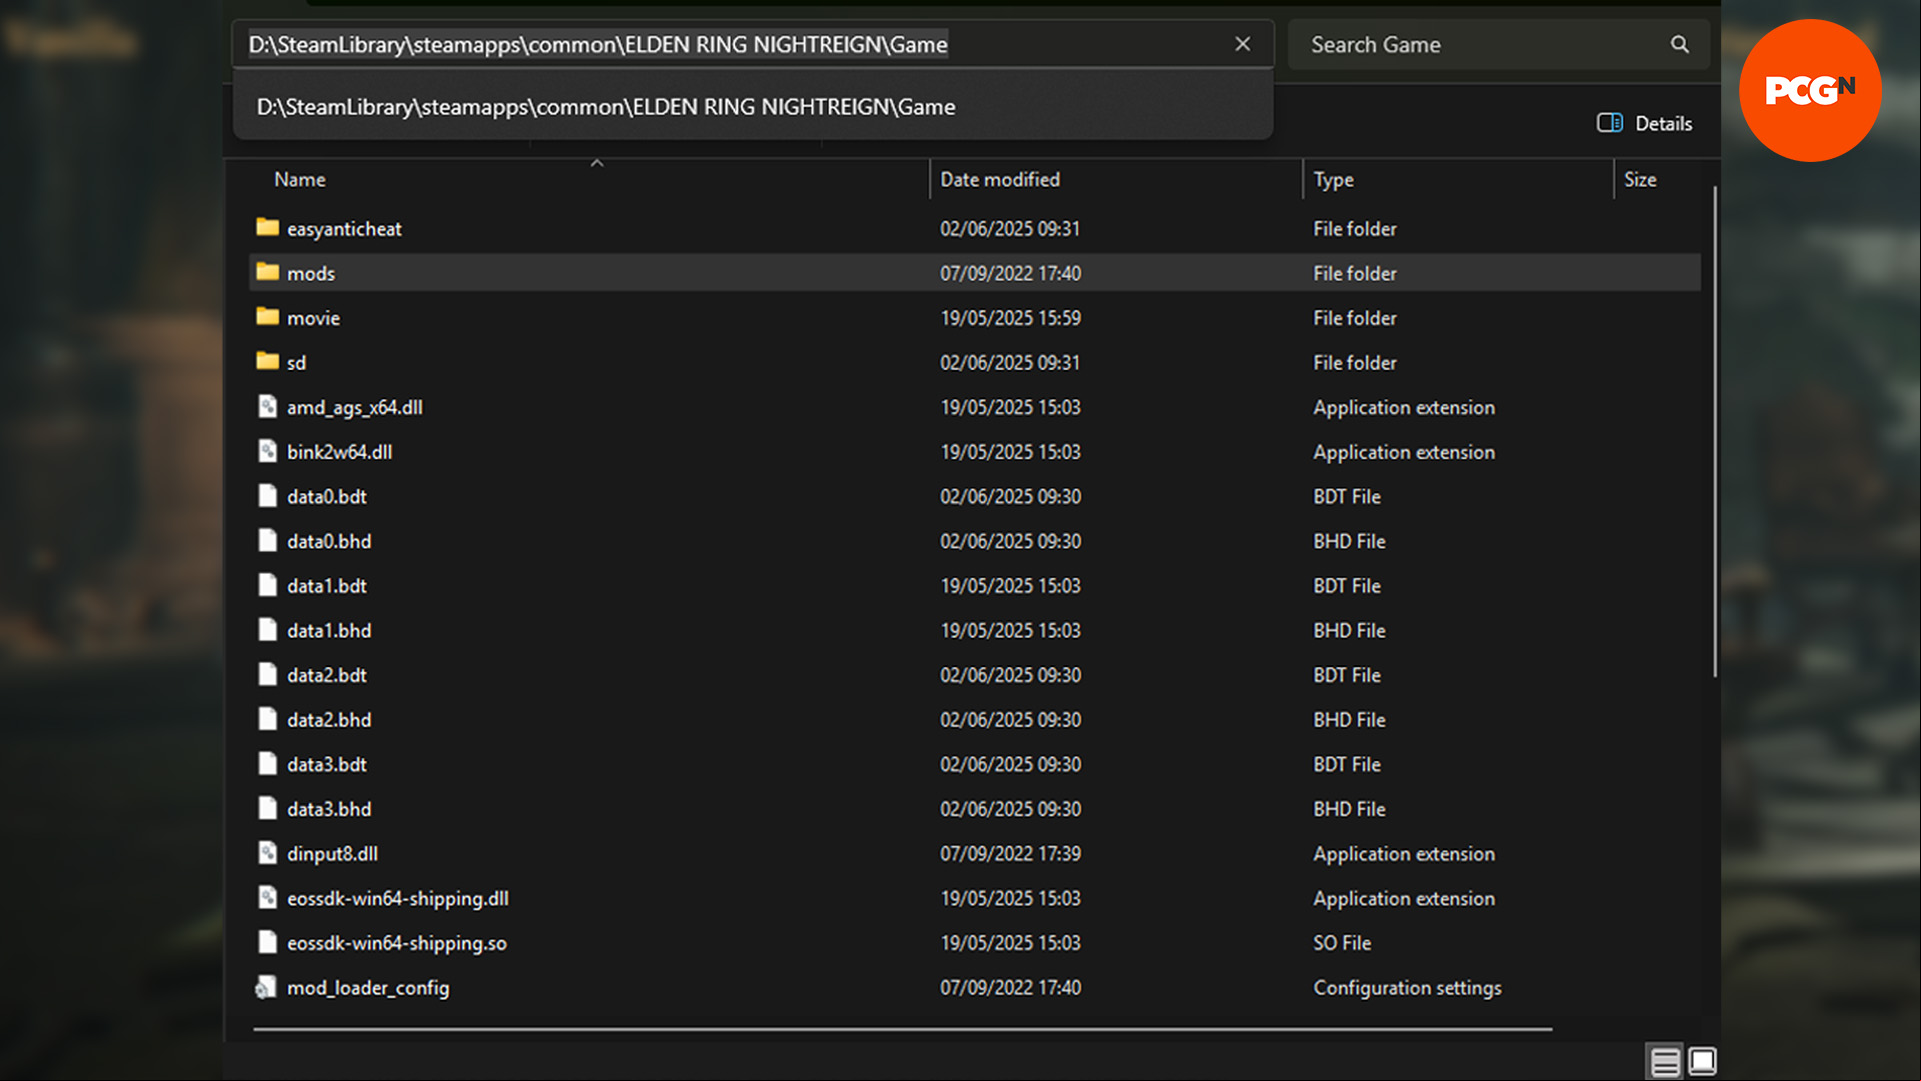The height and width of the screenshot is (1081, 1921).
Task: Select file name data3.bhd
Action: click(x=329, y=809)
